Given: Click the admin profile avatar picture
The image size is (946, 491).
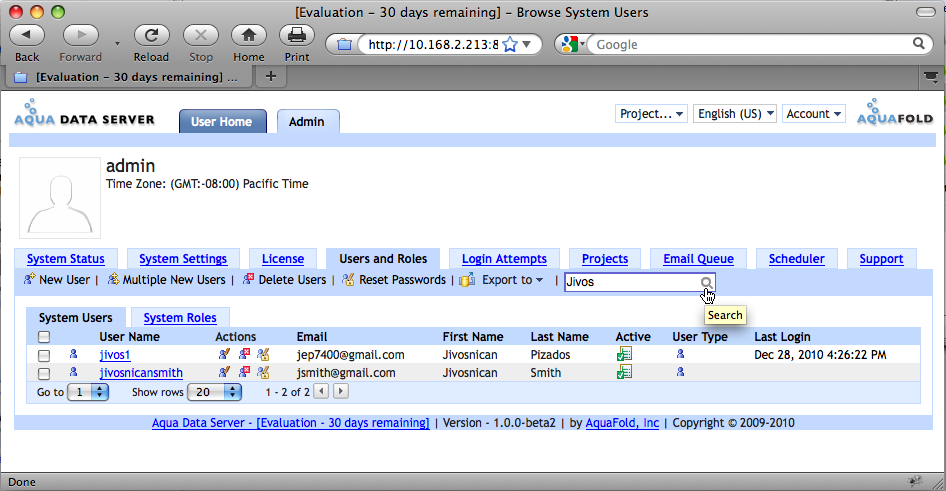Looking at the screenshot, I should (60, 198).
